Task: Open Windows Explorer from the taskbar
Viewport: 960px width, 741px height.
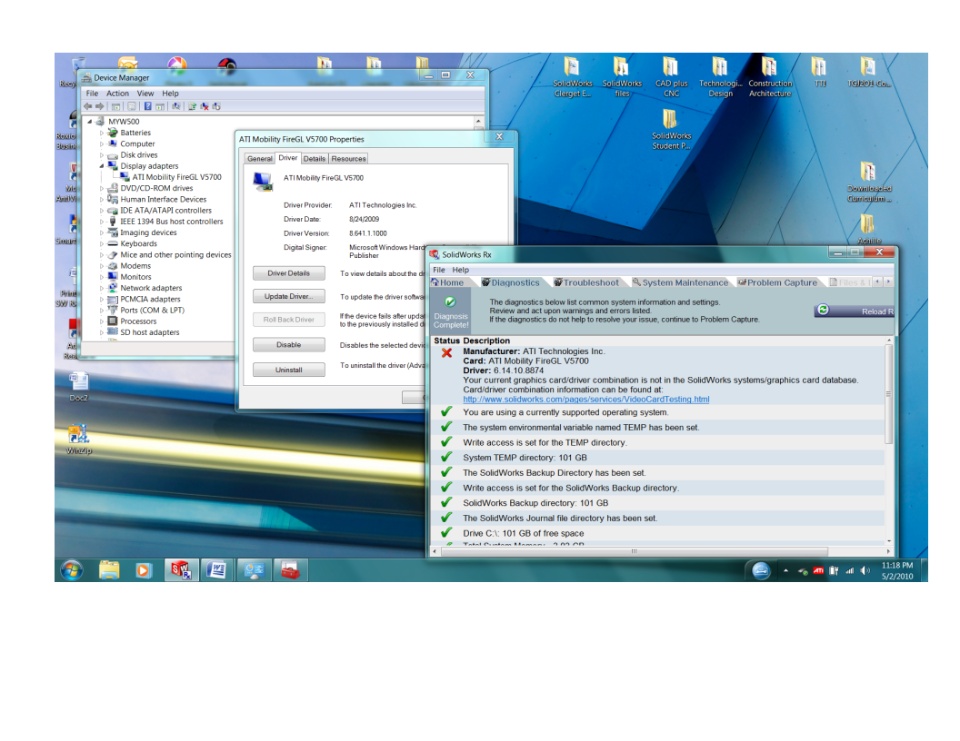Action: coord(109,570)
